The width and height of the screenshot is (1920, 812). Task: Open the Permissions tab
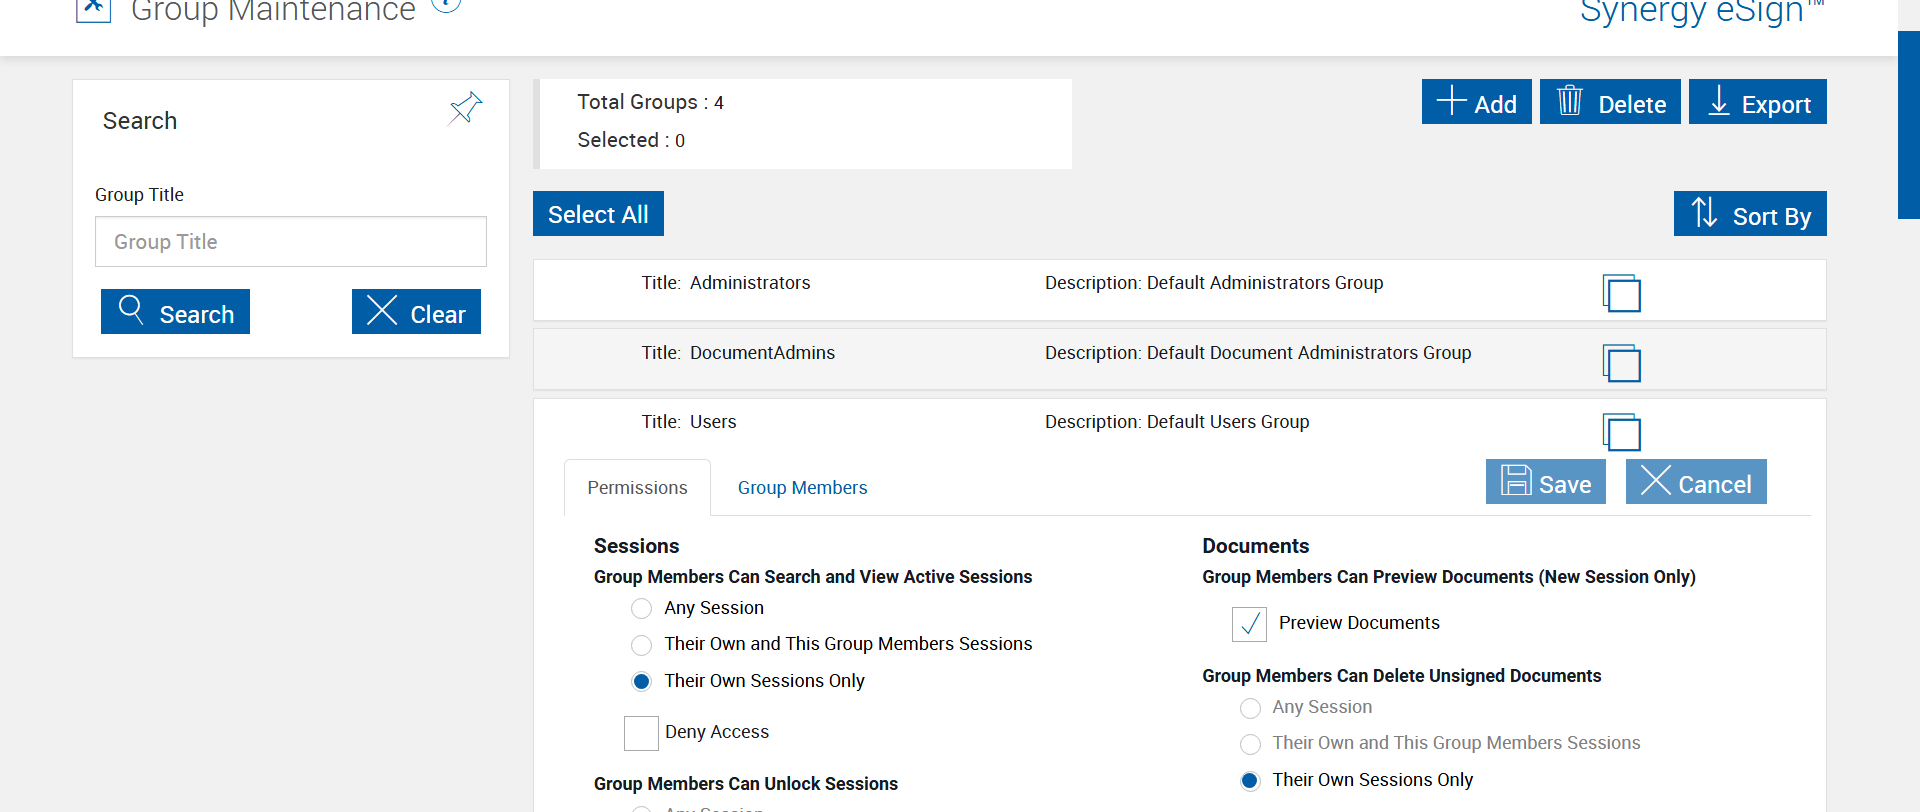coord(637,488)
